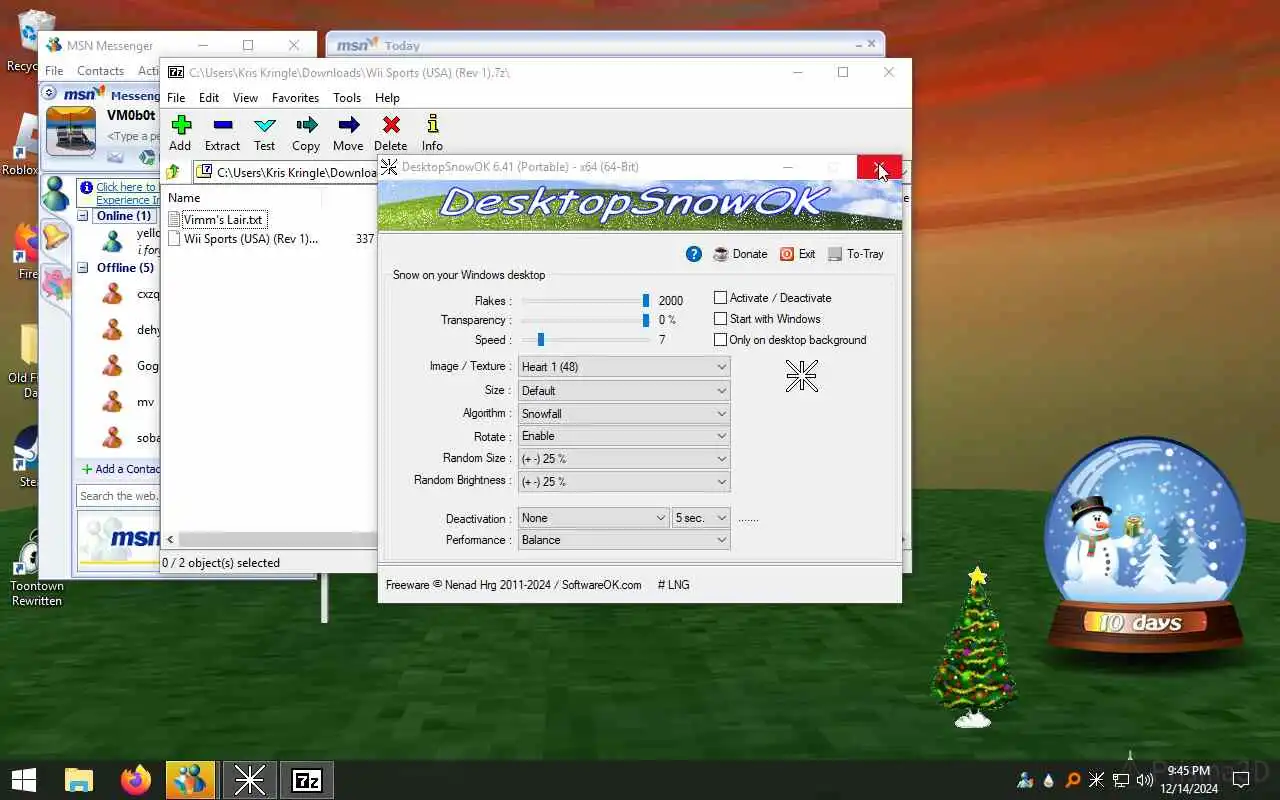
Task: Click the 7-Zip address path field
Action: pyautogui.click(x=285, y=172)
